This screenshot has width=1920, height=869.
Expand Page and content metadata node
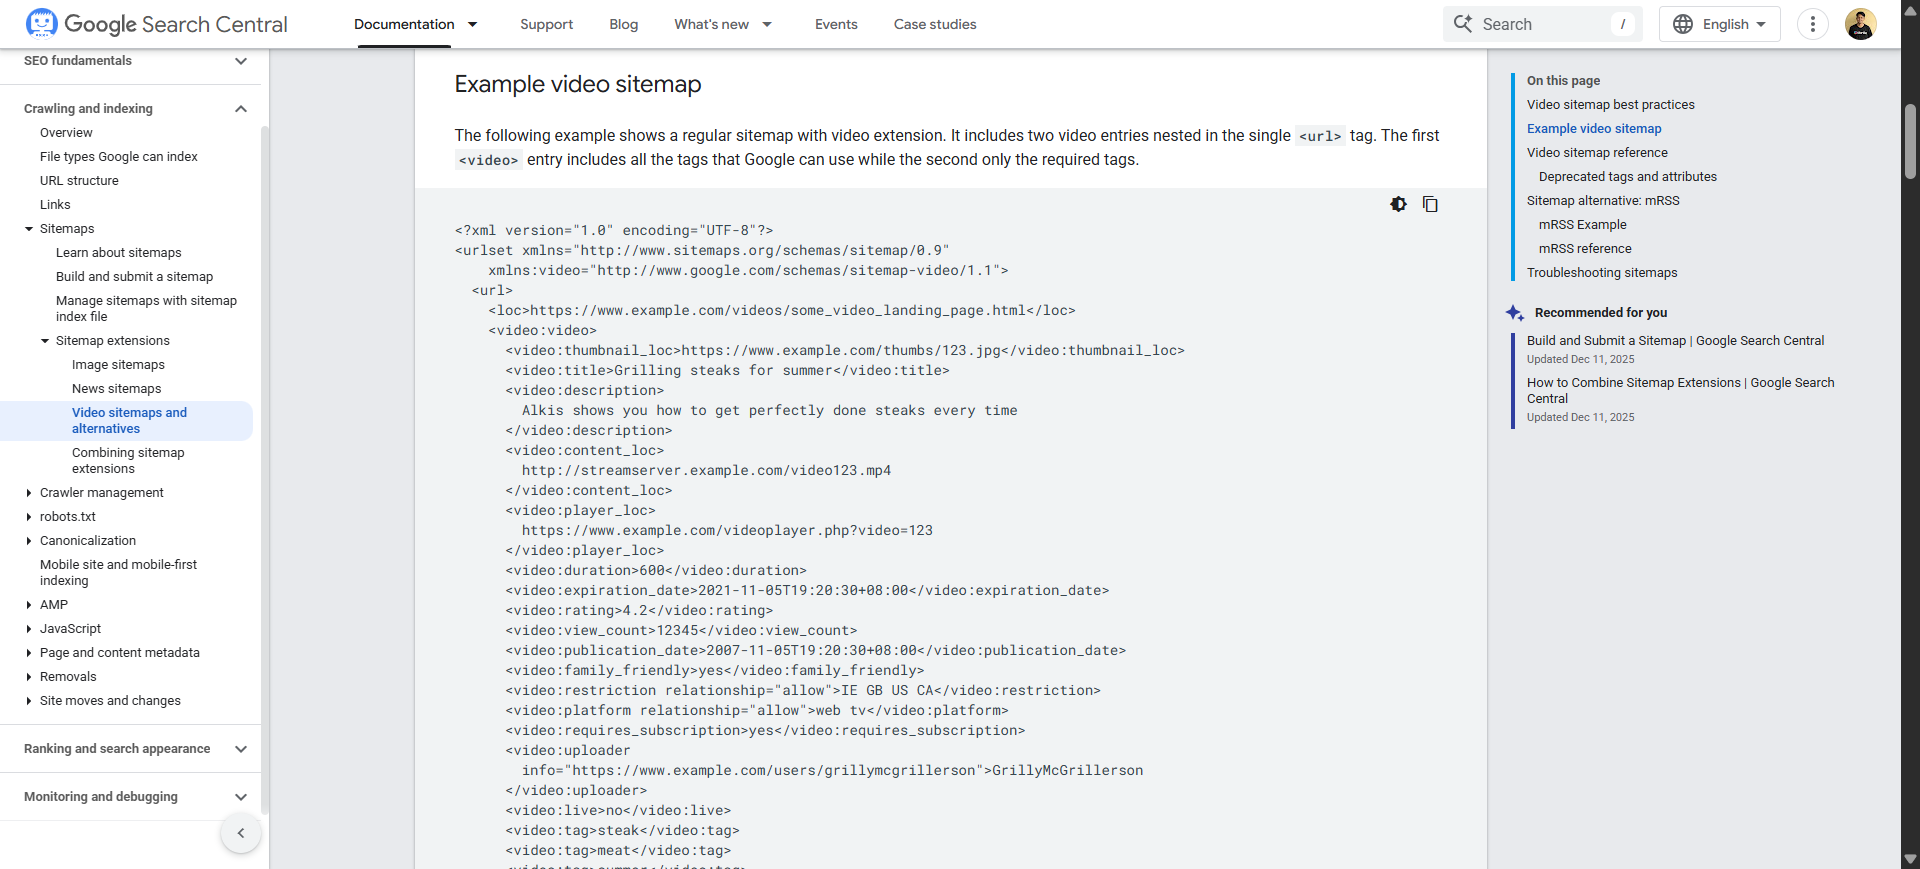29,653
